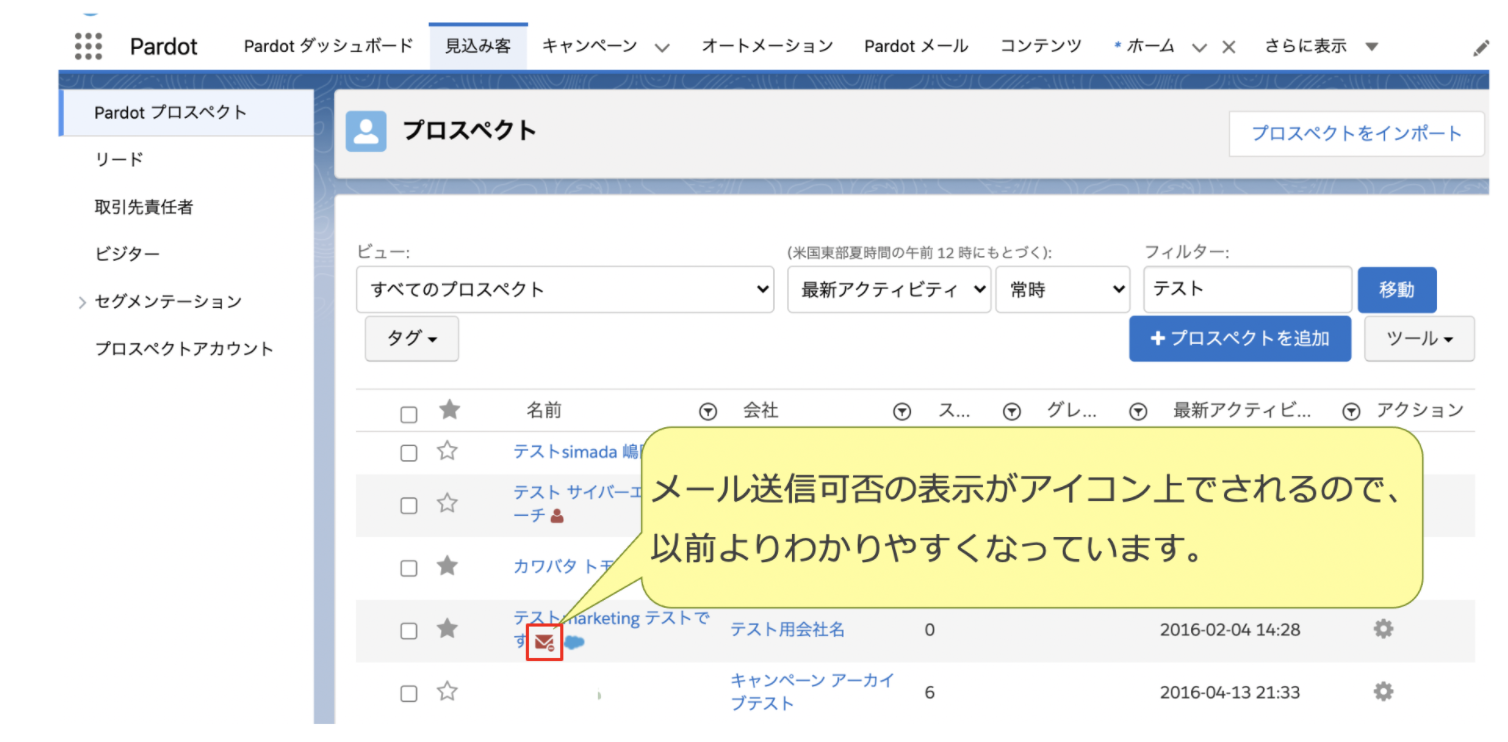Viewport: 1508px width, 742px height.
Task: Click the blue 移動 button
Action: click(x=1397, y=290)
